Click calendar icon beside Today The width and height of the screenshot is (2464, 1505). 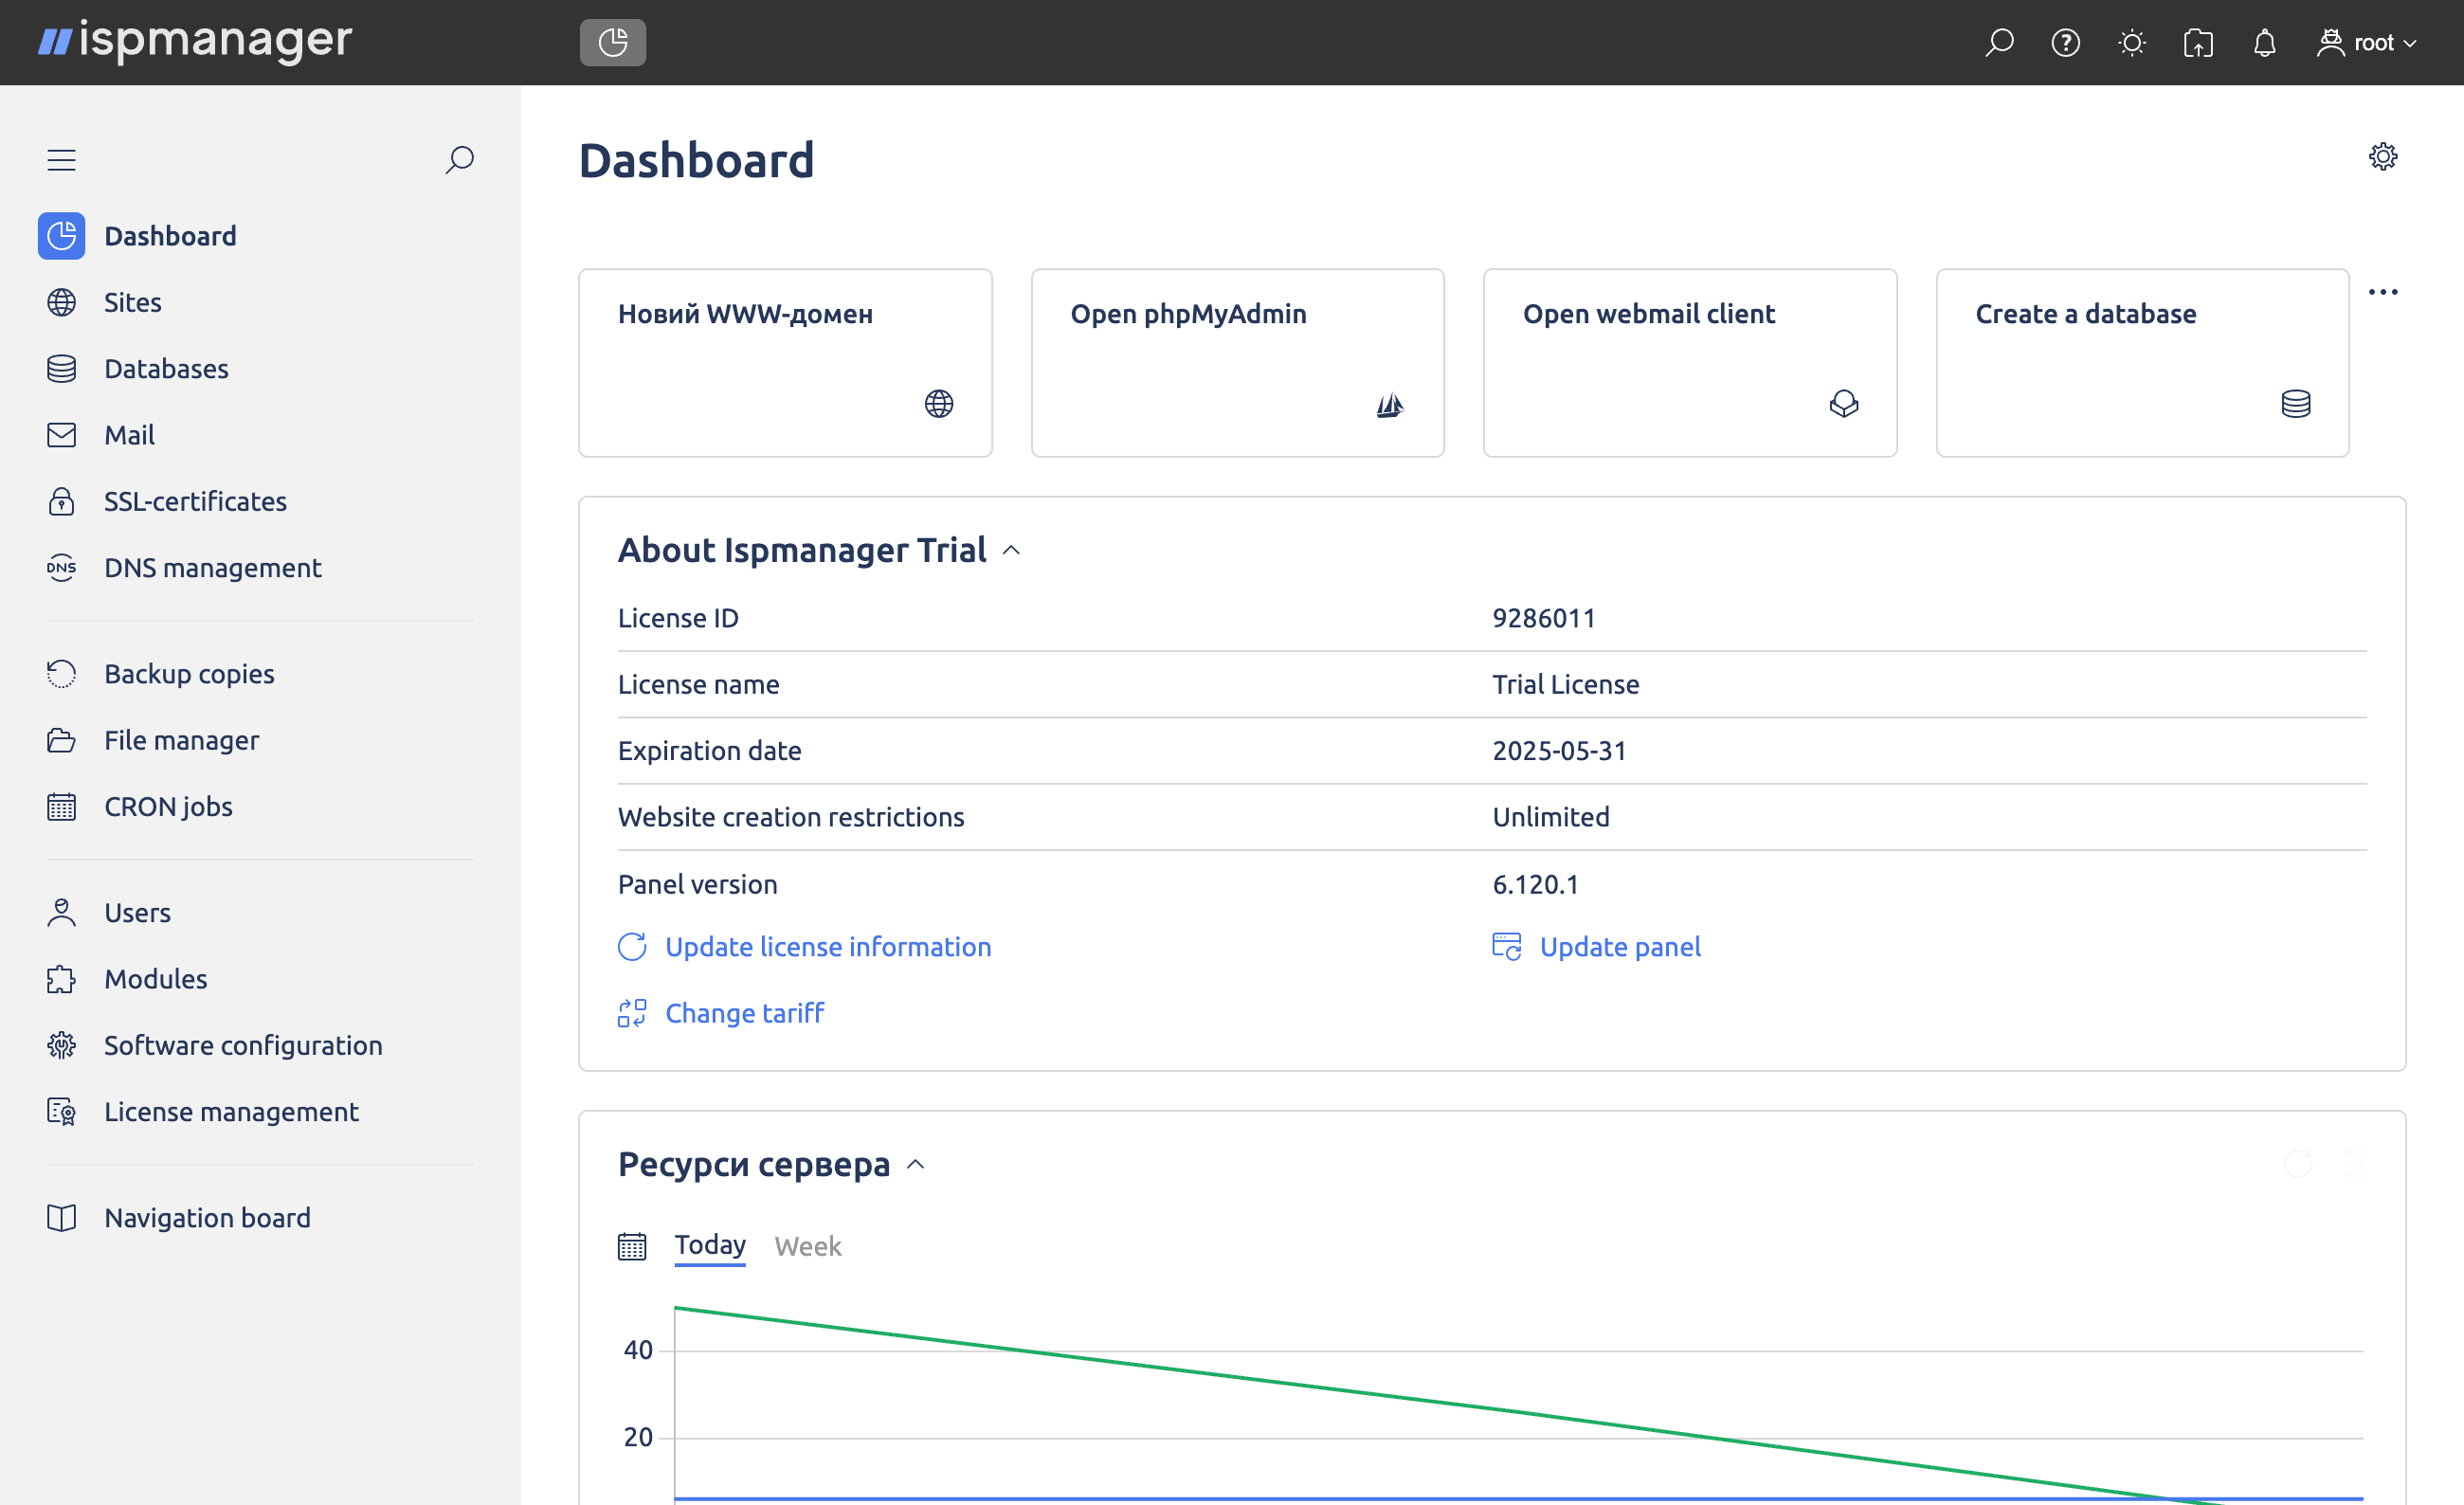(632, 1246)
